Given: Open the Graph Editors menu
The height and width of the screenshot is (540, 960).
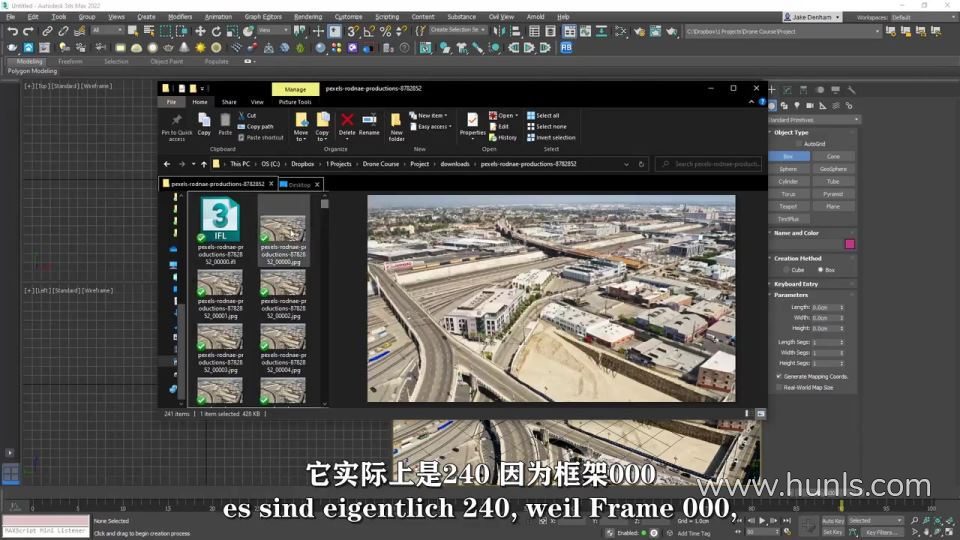Looking at the screenshot, I should point(263,17).
